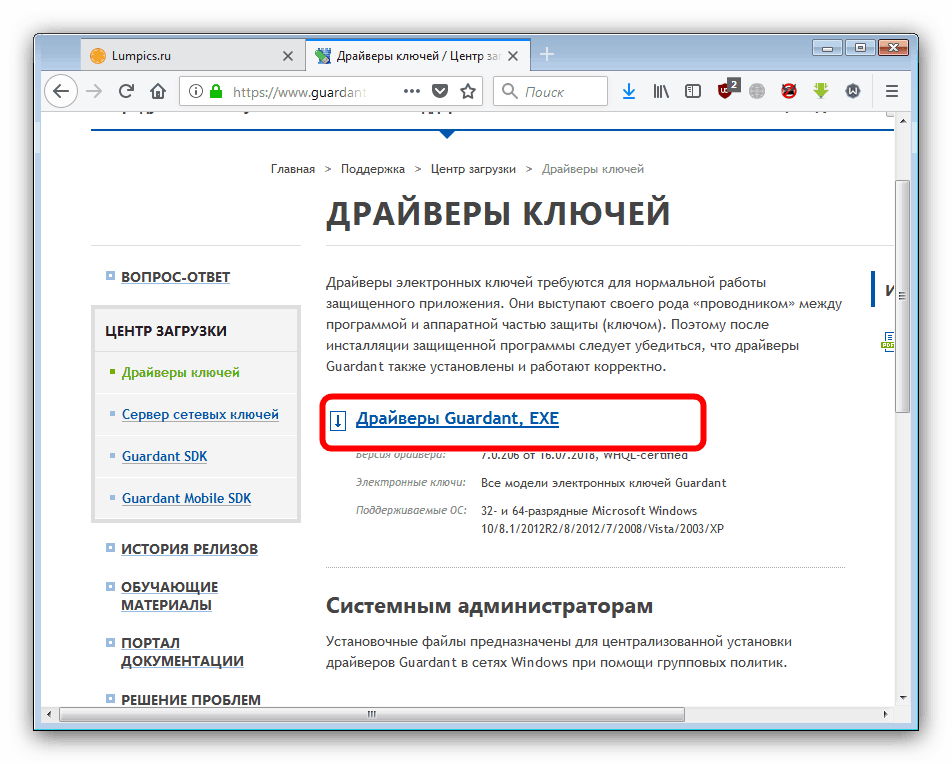Download the Драйверы Guardant, EXE link

click(x=457, y=419)
